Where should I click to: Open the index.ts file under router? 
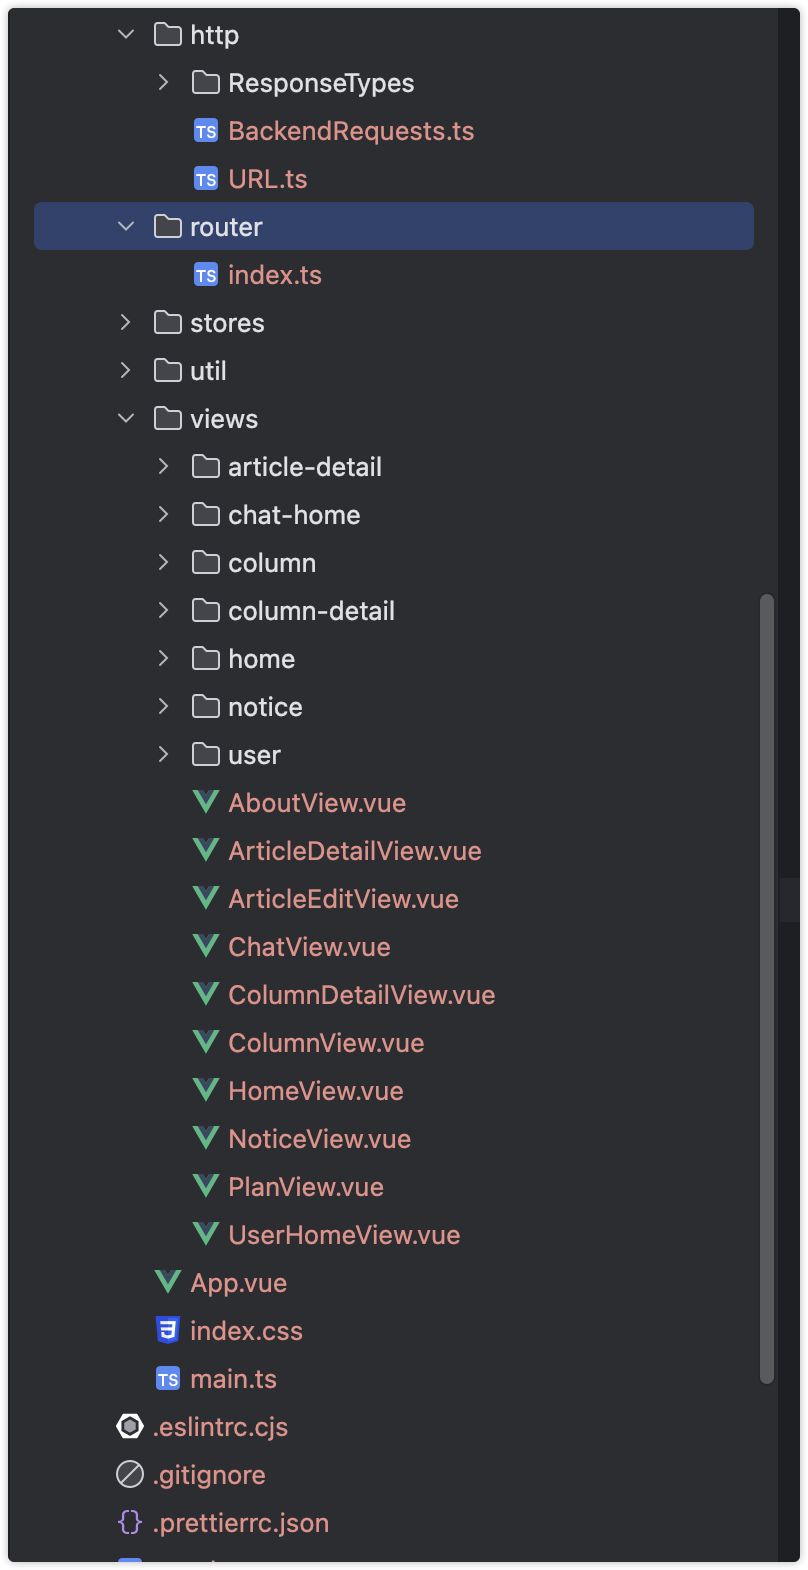point(274,275)
